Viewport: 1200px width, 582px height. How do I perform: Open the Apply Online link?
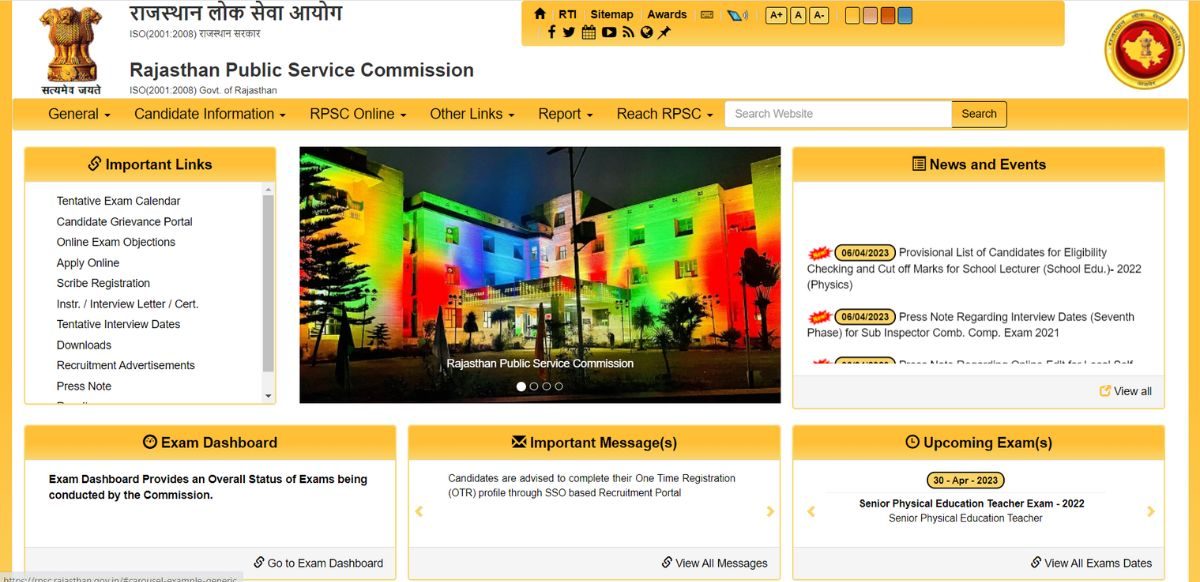pyautogui.click(x=88, y=263)
